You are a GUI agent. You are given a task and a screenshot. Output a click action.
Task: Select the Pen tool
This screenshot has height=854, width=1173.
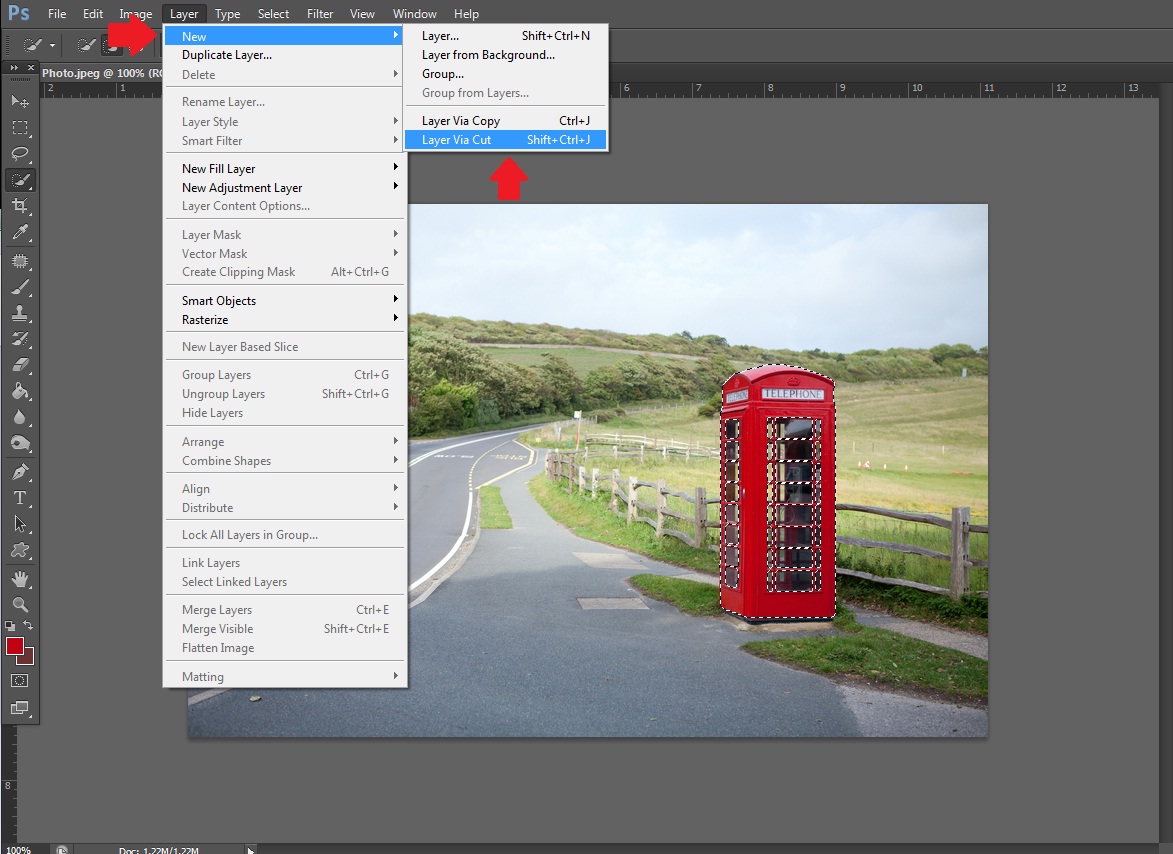(x=20, y=471)
